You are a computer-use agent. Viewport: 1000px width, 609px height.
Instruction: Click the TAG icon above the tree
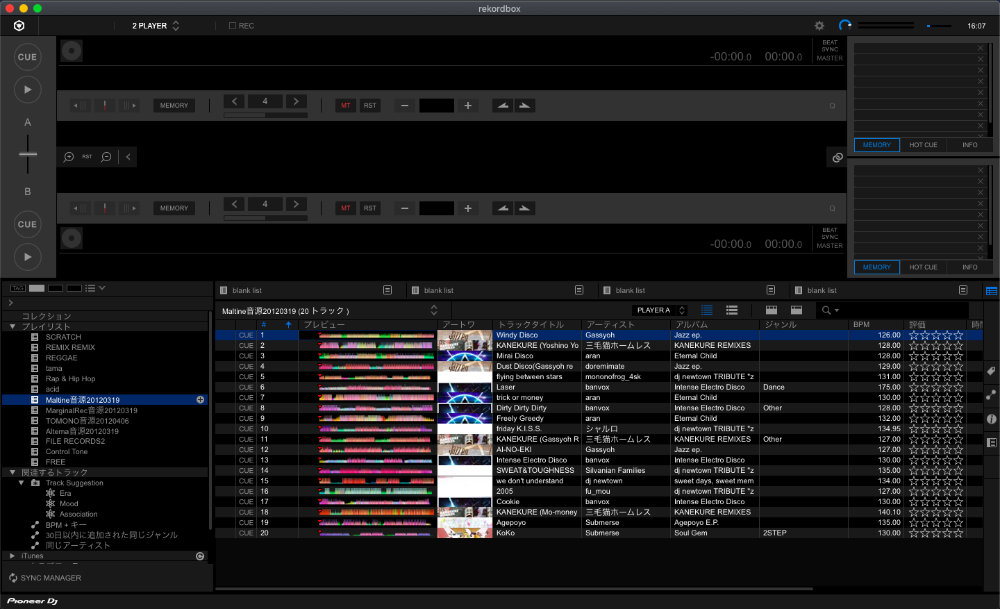(x=18, y=288)
